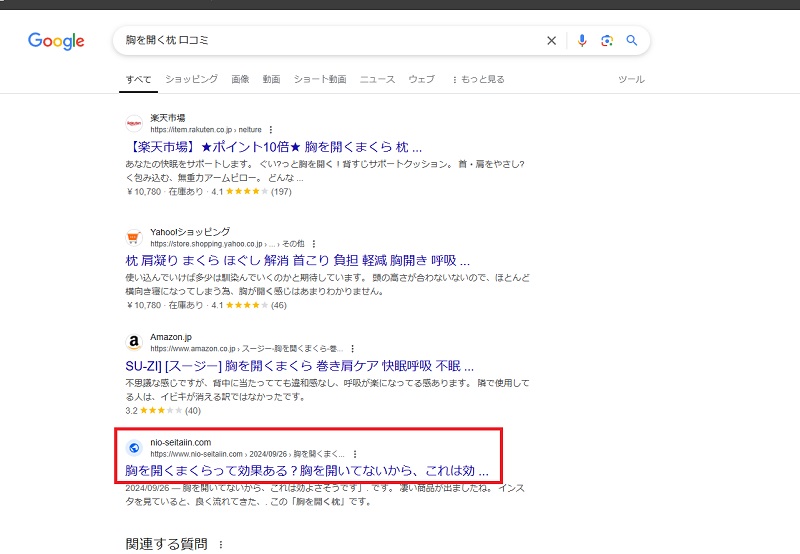Click the 楽天市場 site name
The image size is (800, 554).
point(167,118)
